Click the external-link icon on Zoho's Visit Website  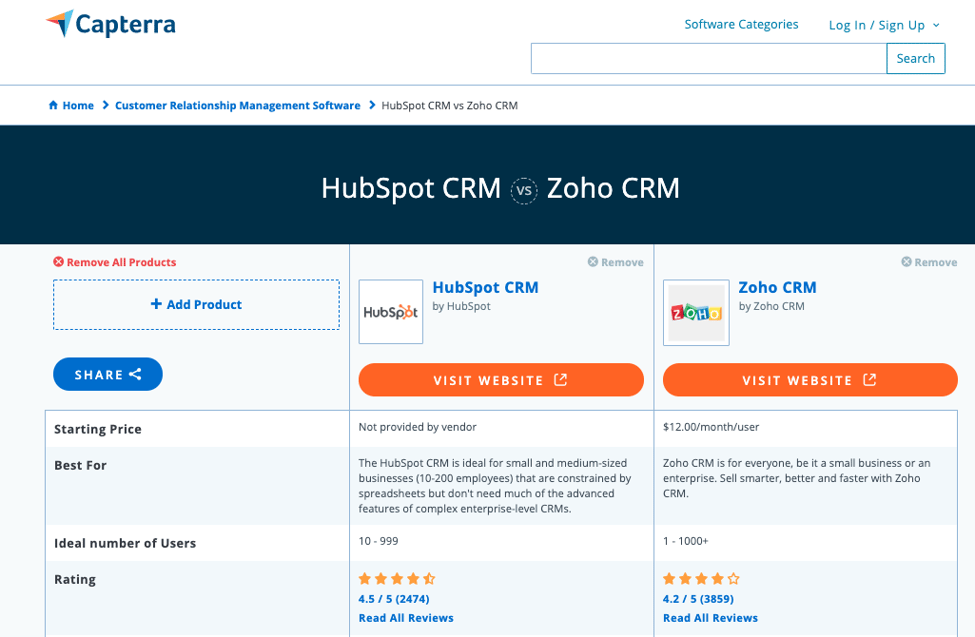coord(869,380)
